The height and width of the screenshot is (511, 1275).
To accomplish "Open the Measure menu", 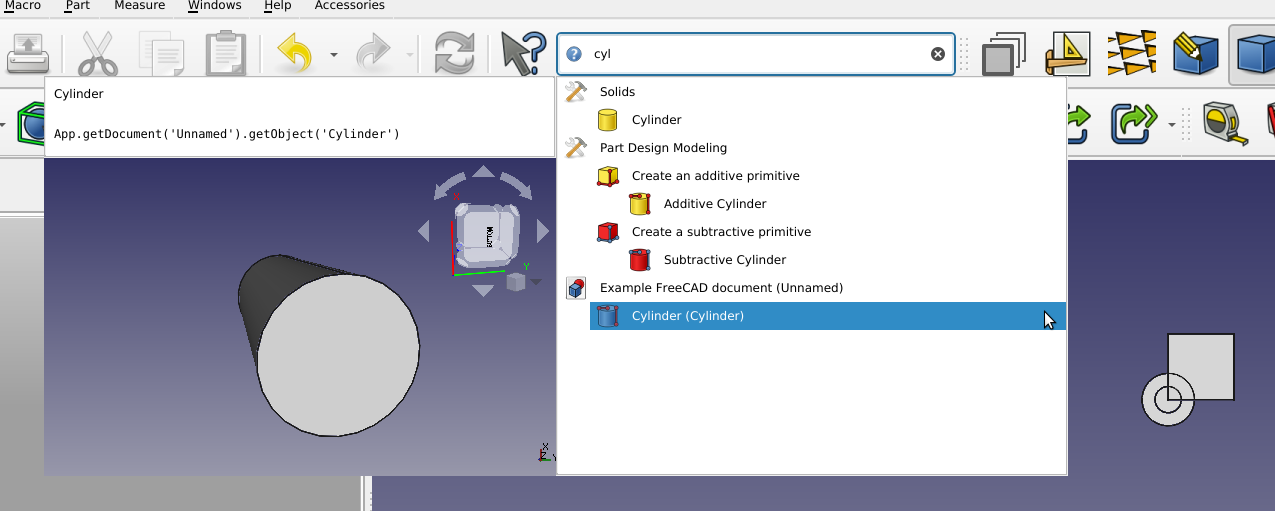I will (x=139, y=6).
